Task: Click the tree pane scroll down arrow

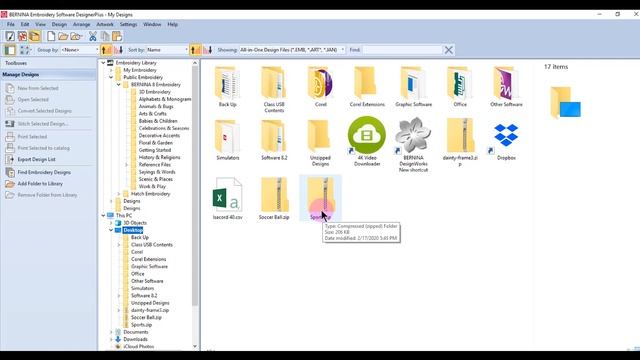Action: 195,346
